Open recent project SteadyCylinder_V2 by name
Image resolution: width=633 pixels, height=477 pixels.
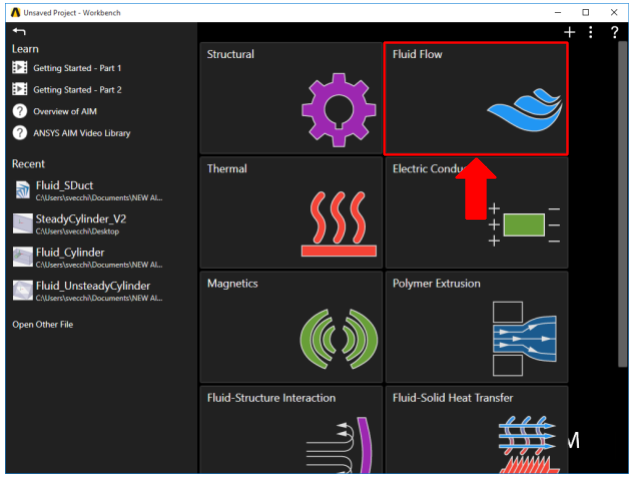81,219
